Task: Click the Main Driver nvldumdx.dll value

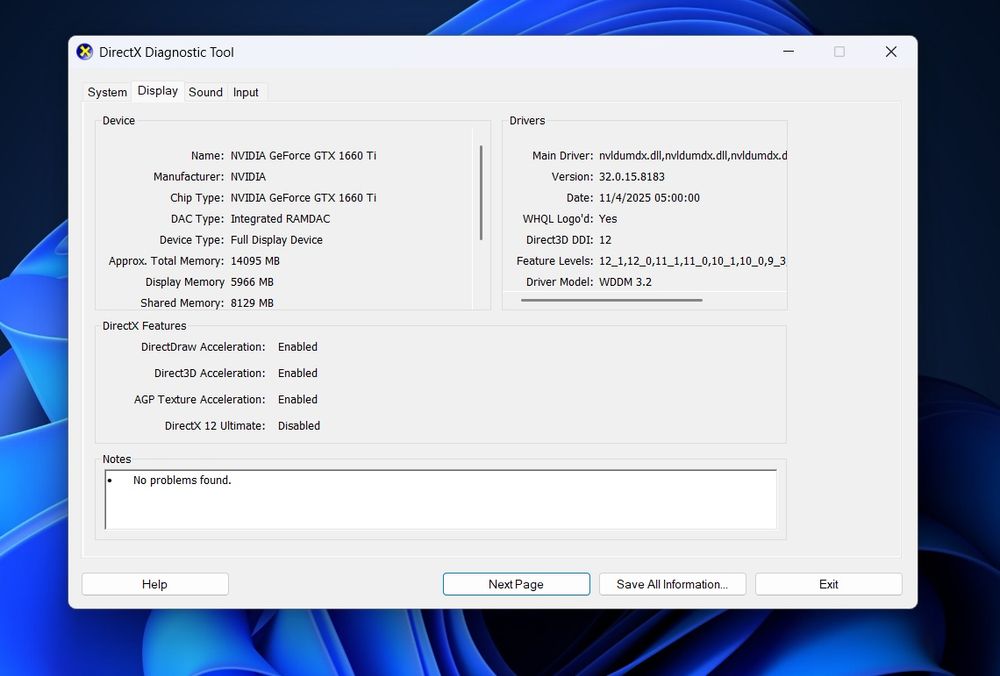Action: (x=693, y=156)
